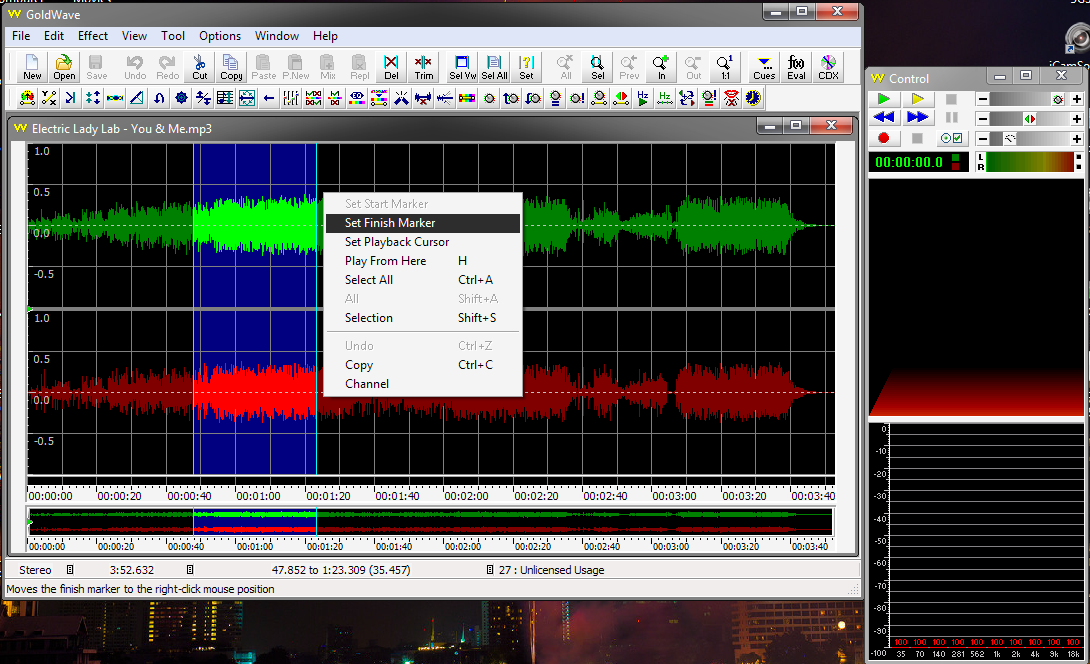
Task: Open the View menu
Action: 134,36
